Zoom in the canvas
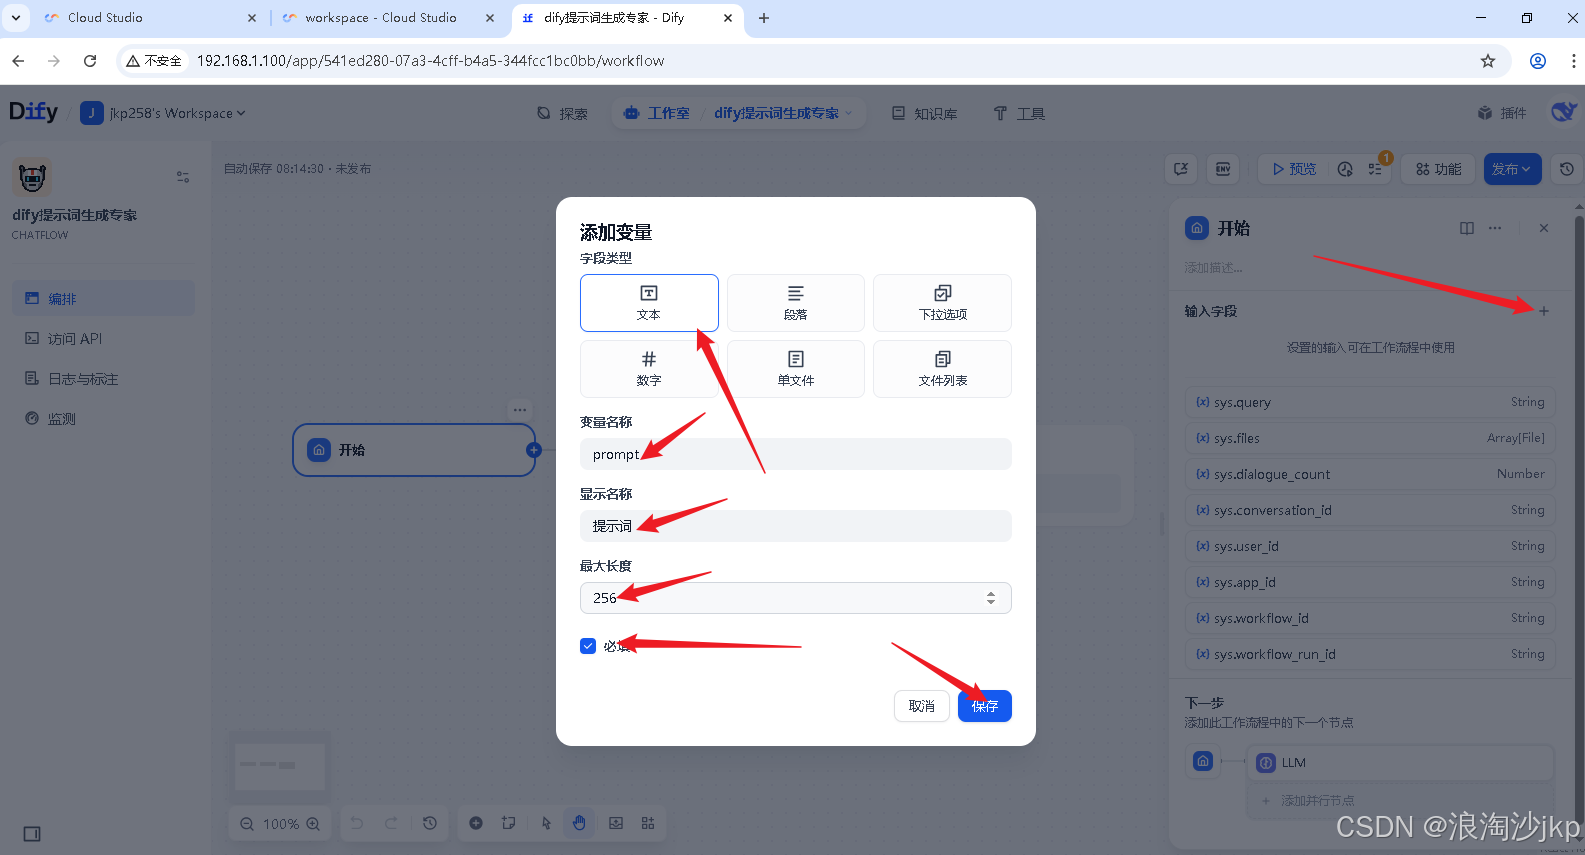Viewport: 1585px width, 855px height. (313, 824)
